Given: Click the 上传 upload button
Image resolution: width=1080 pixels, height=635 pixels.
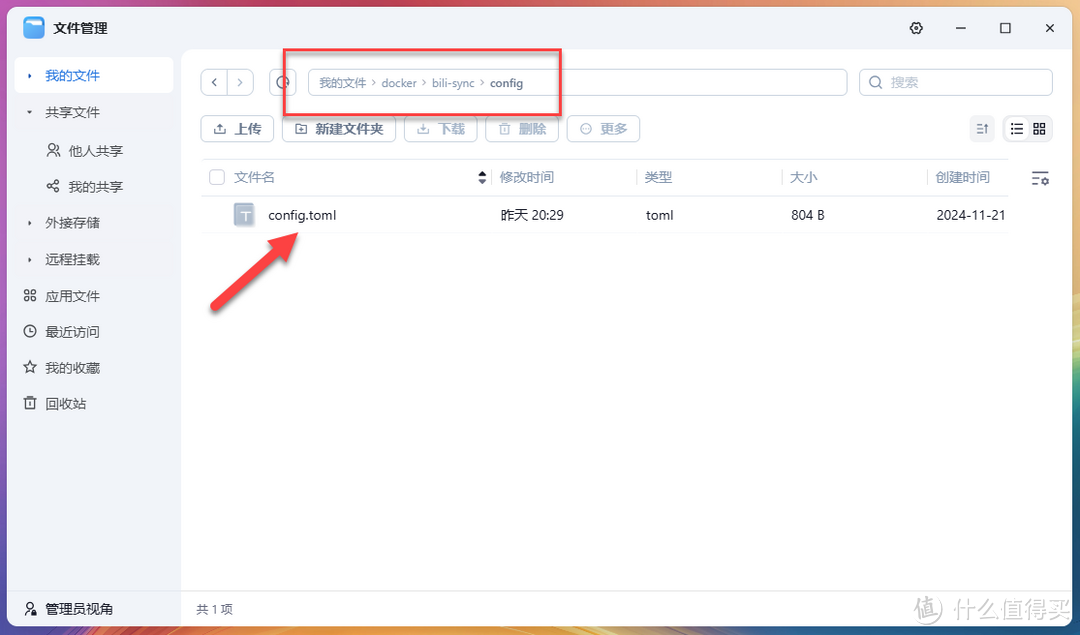Looking at the screenshot, I should [x=237, y=128].
